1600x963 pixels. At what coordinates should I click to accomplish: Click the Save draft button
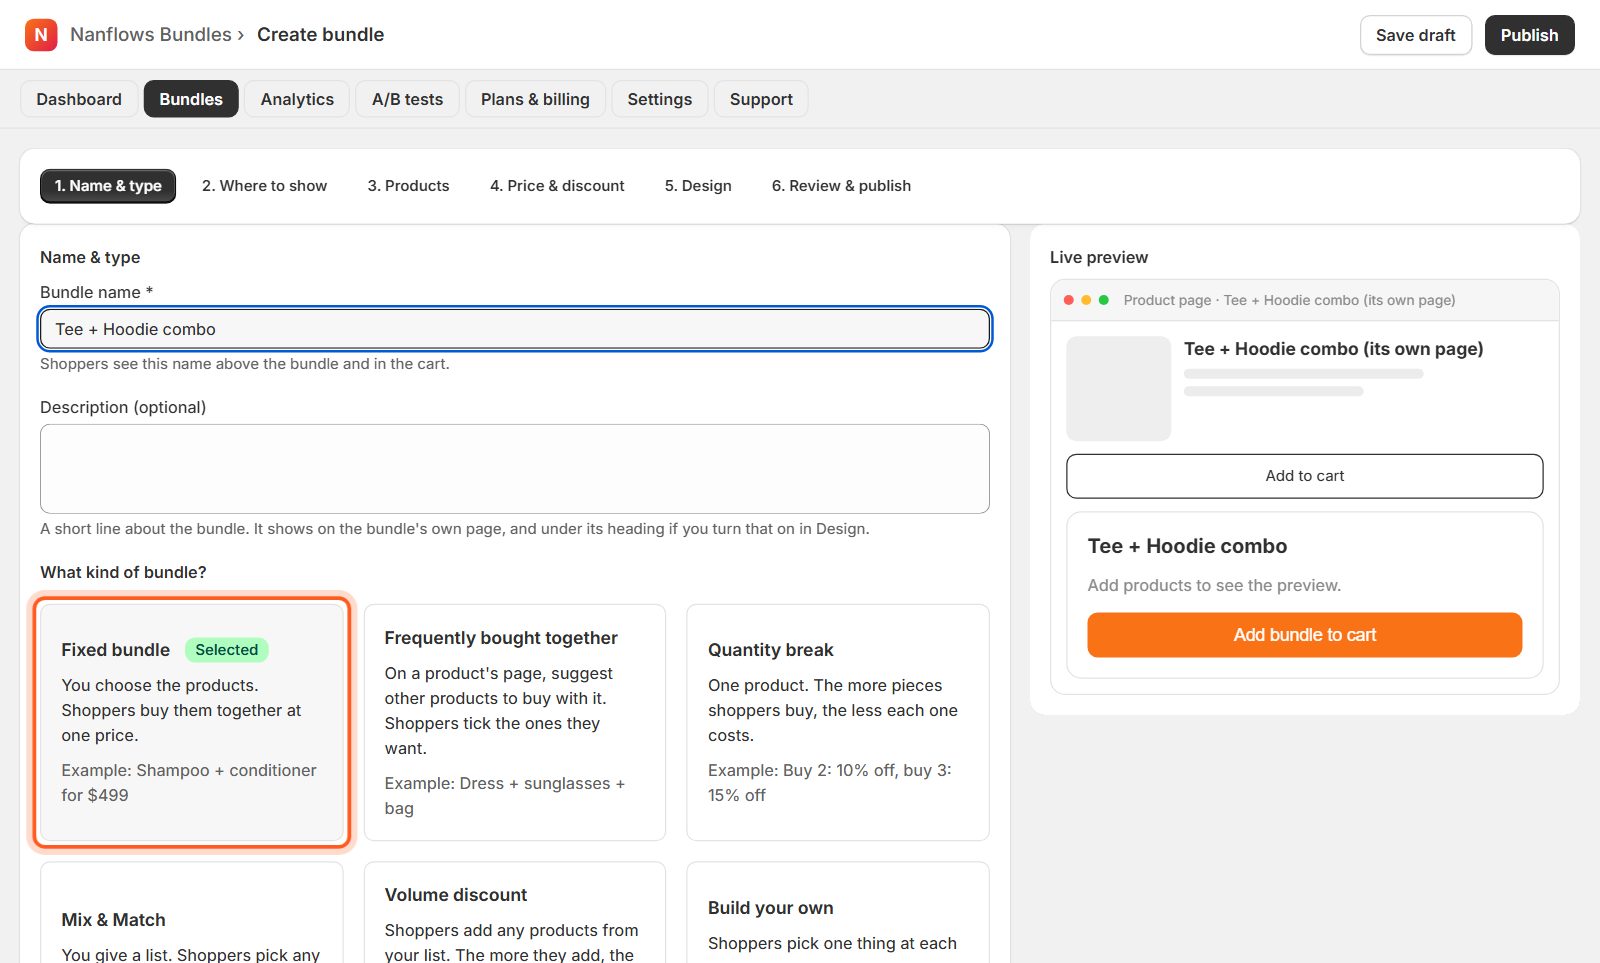[1415, 35]
